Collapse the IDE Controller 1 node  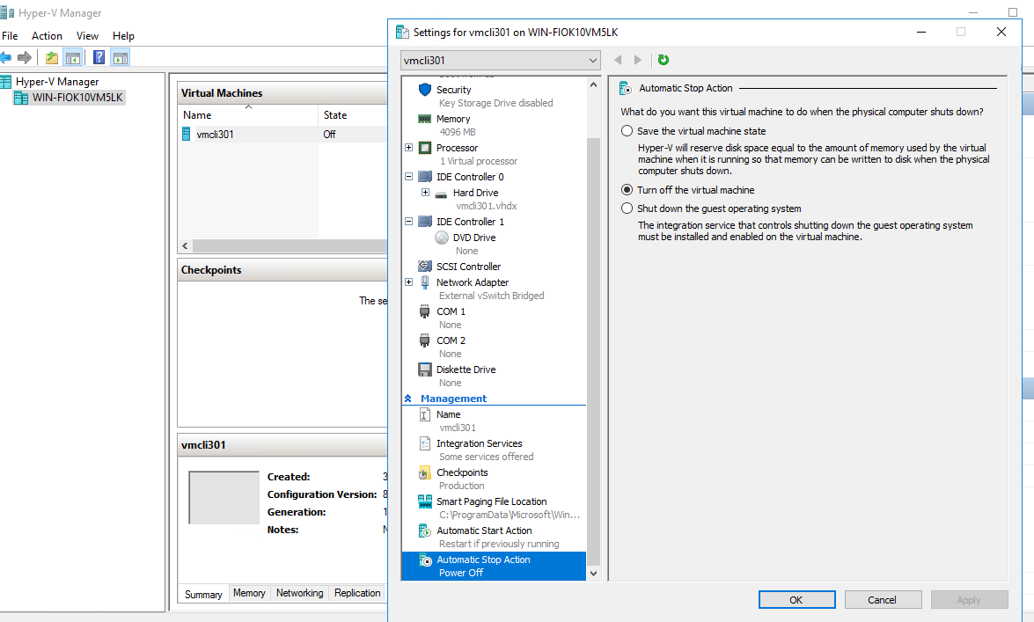pyautogui.click(x=409, y=222)
